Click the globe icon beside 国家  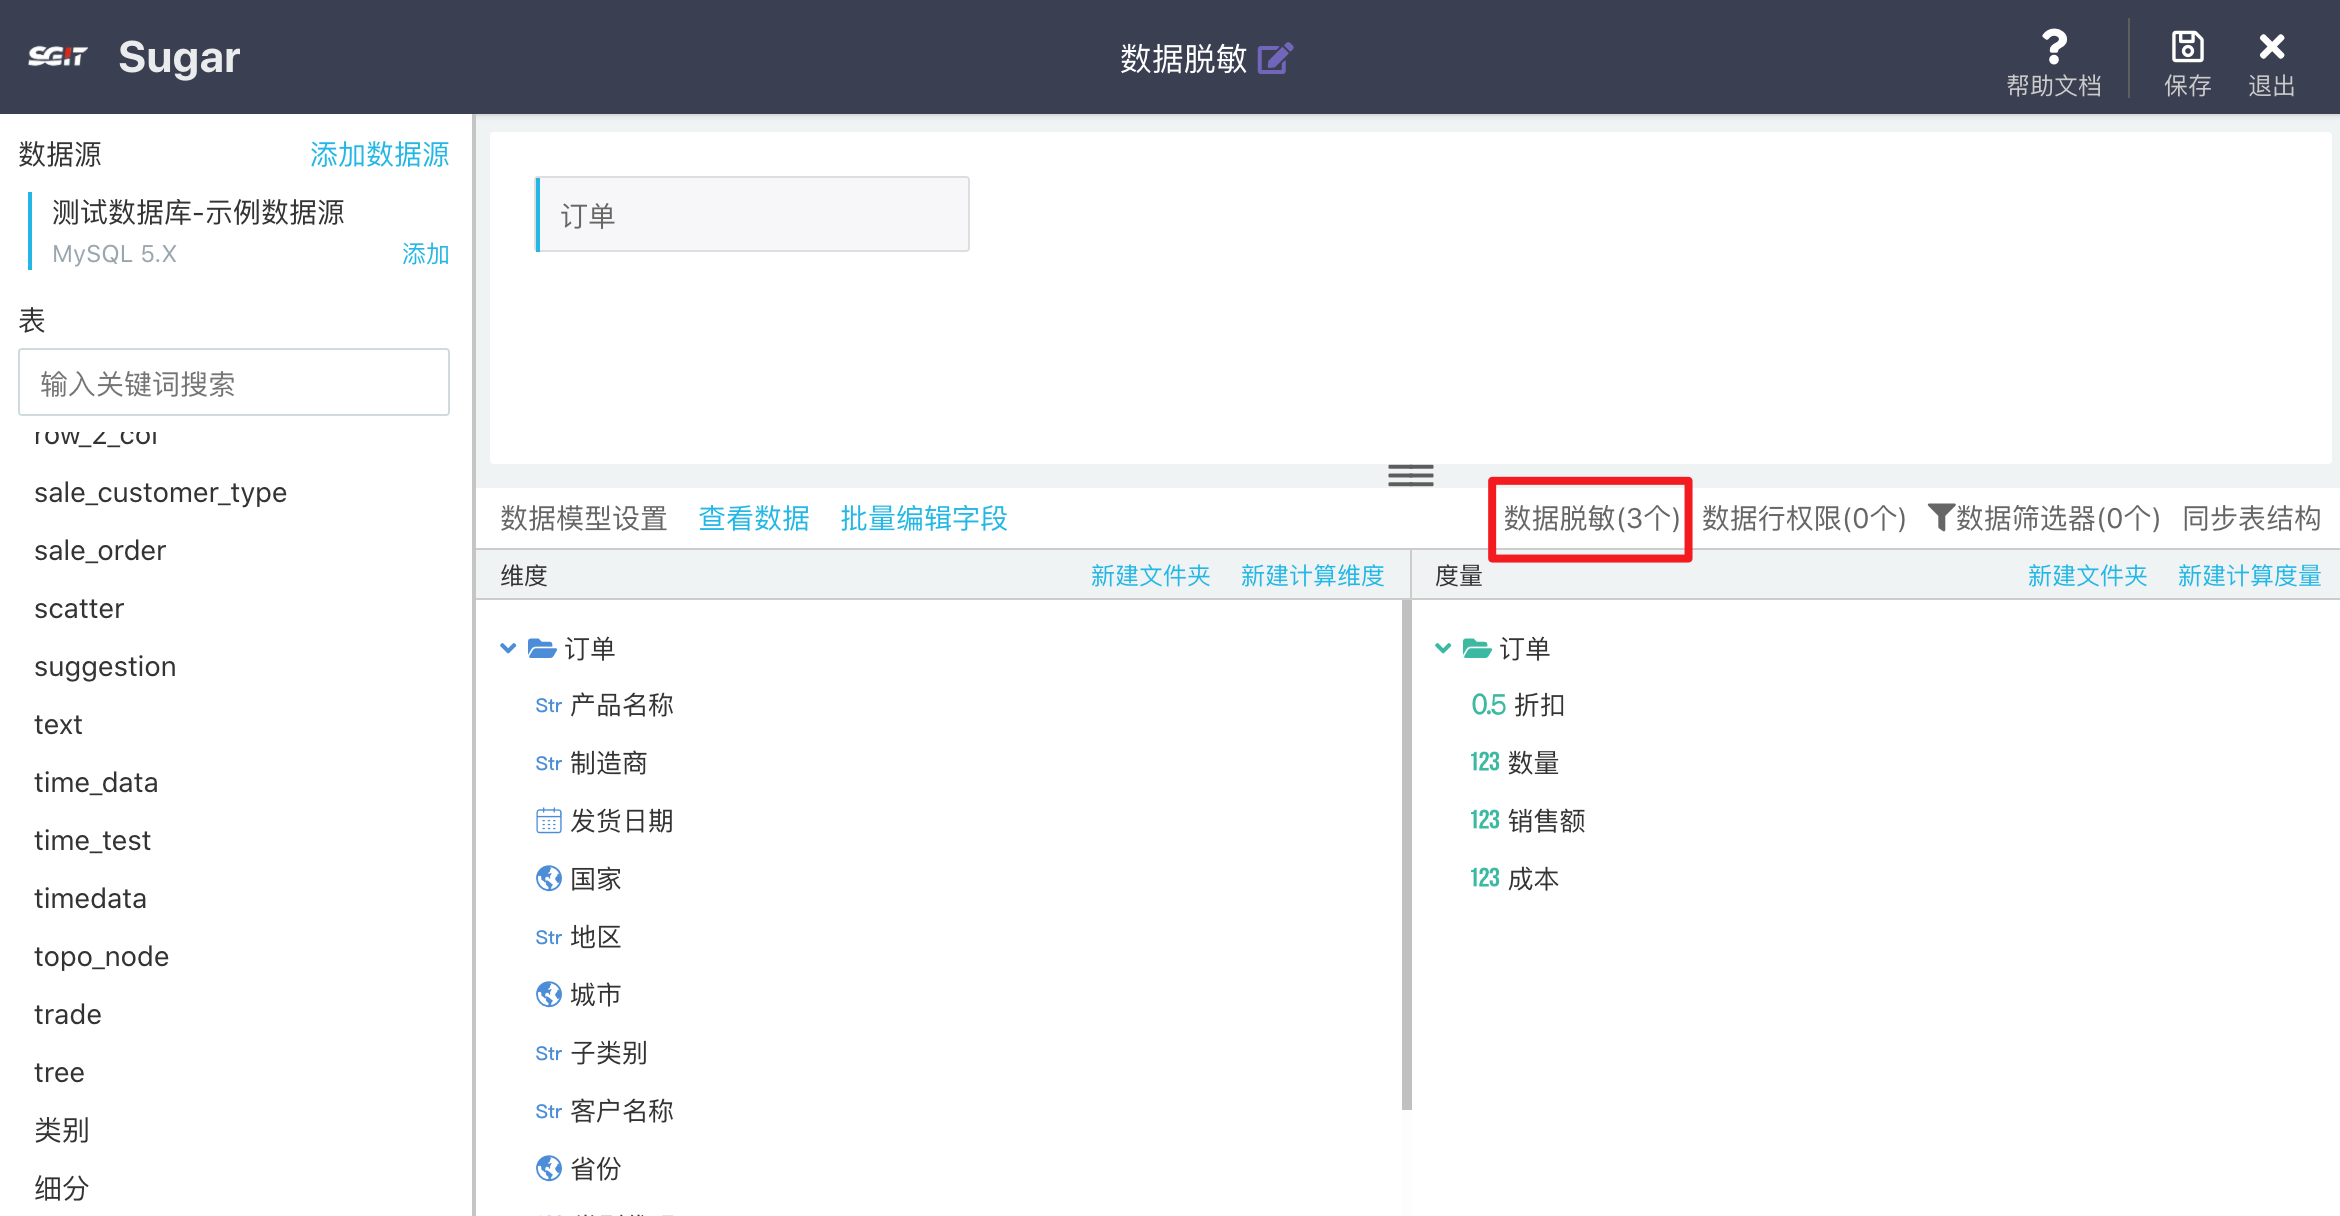548,879
